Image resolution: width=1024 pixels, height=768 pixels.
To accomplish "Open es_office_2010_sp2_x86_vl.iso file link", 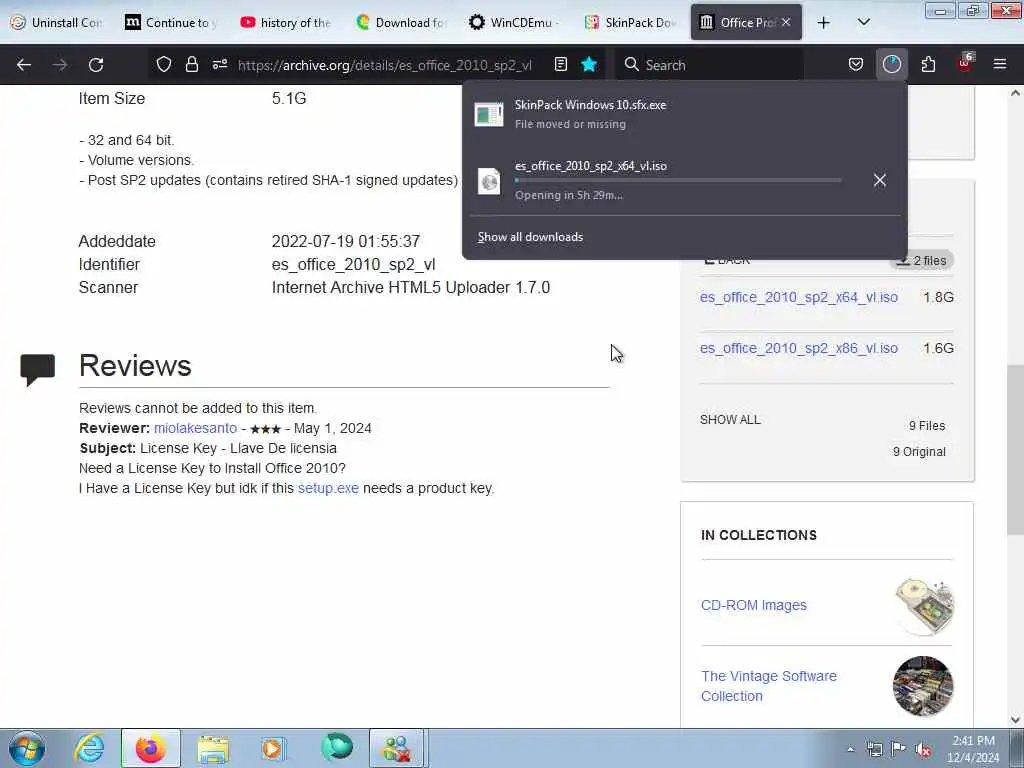I will click(x=799, y=348).
